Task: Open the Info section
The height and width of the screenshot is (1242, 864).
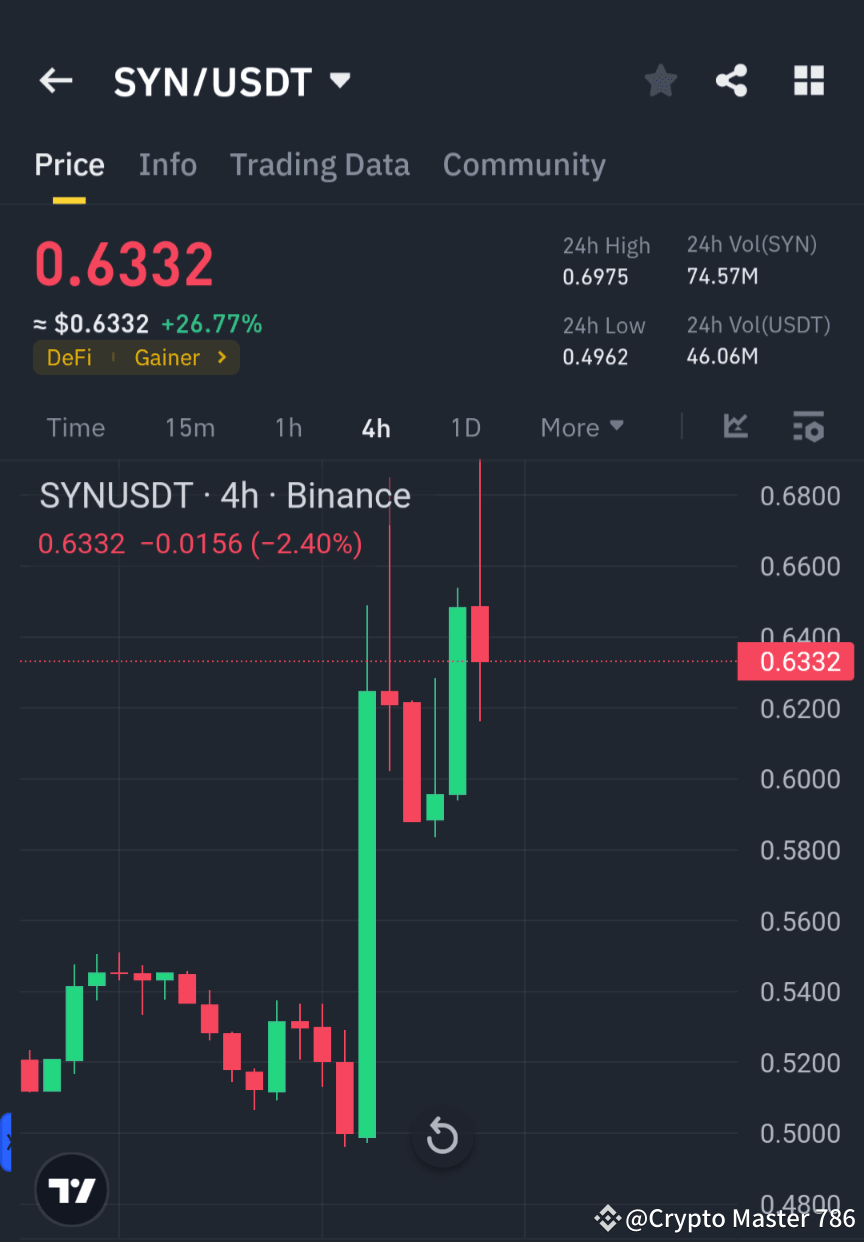Action: [167, 164]
